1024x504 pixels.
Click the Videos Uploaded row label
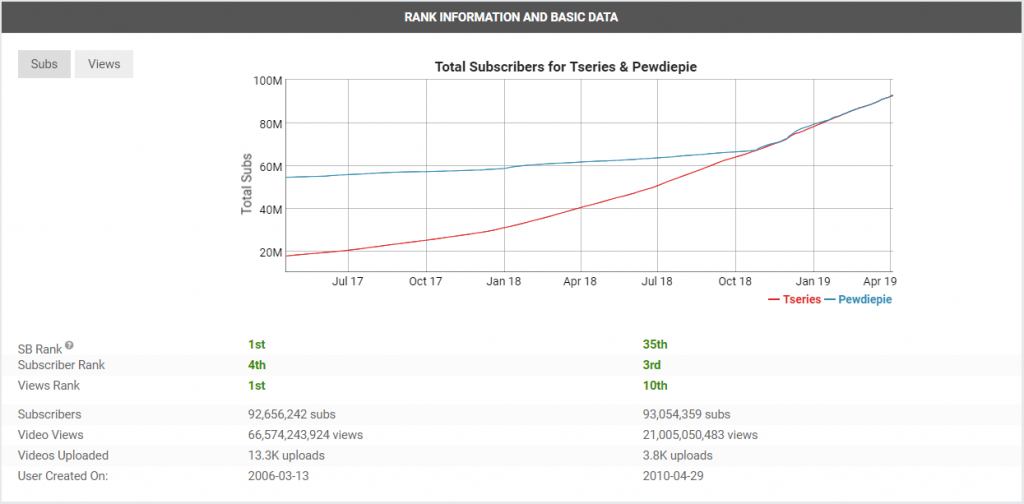click(63, 455)
